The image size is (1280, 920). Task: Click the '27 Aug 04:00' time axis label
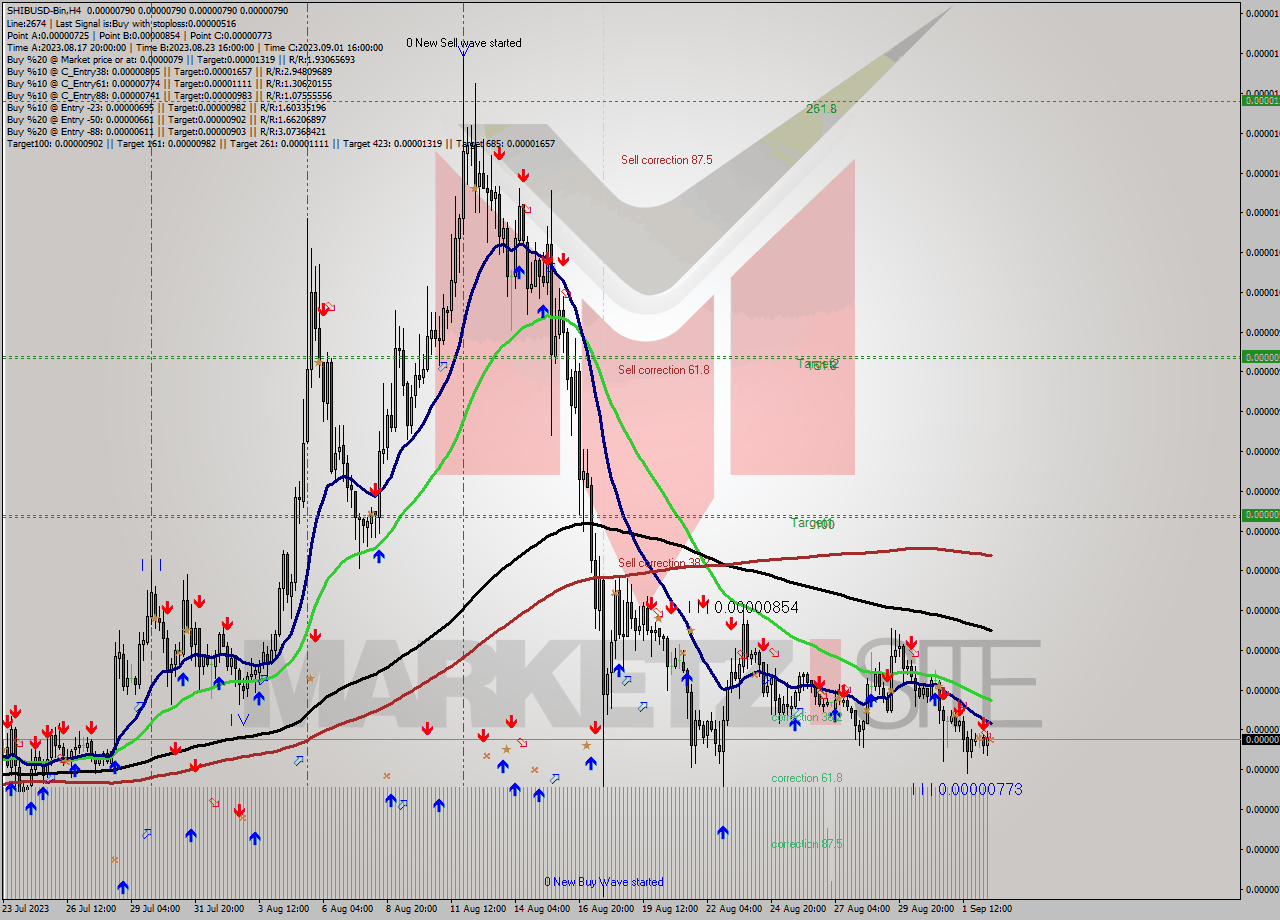tap(861, 909)
